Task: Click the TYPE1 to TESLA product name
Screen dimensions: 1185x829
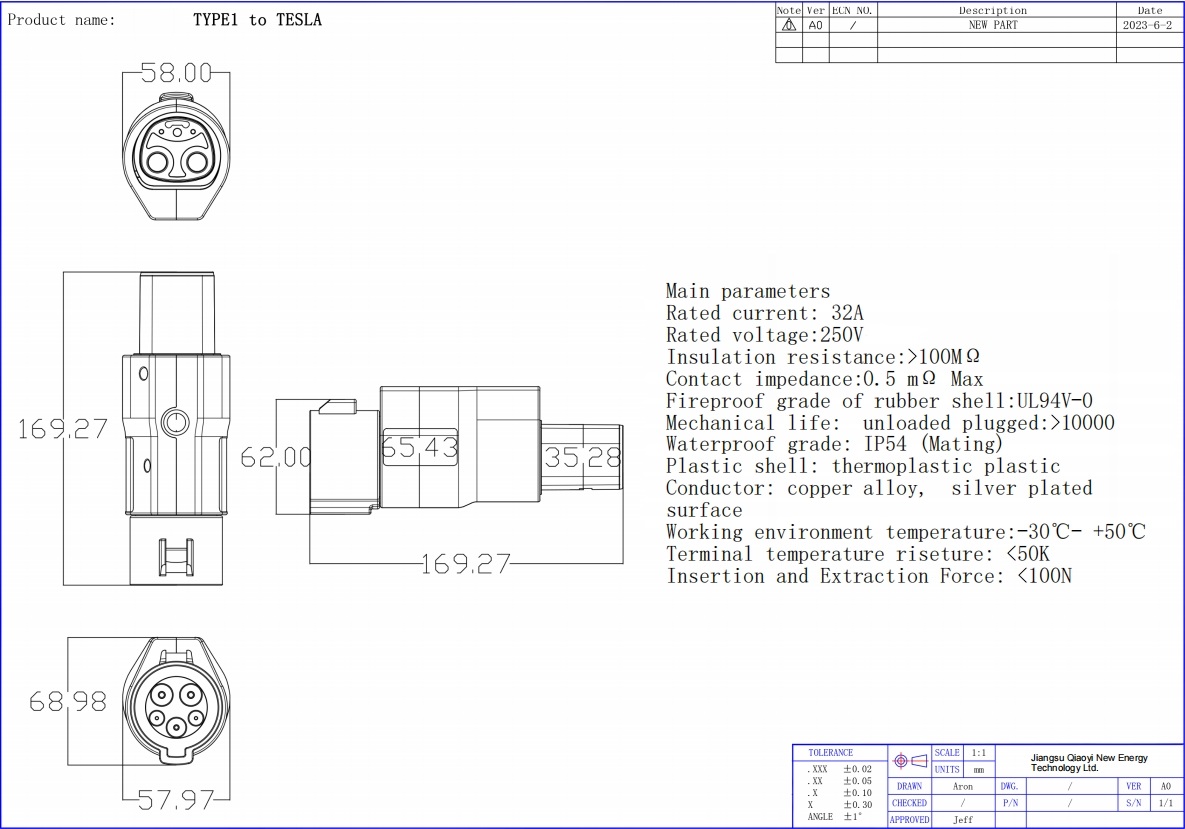Action: (257, 20)
